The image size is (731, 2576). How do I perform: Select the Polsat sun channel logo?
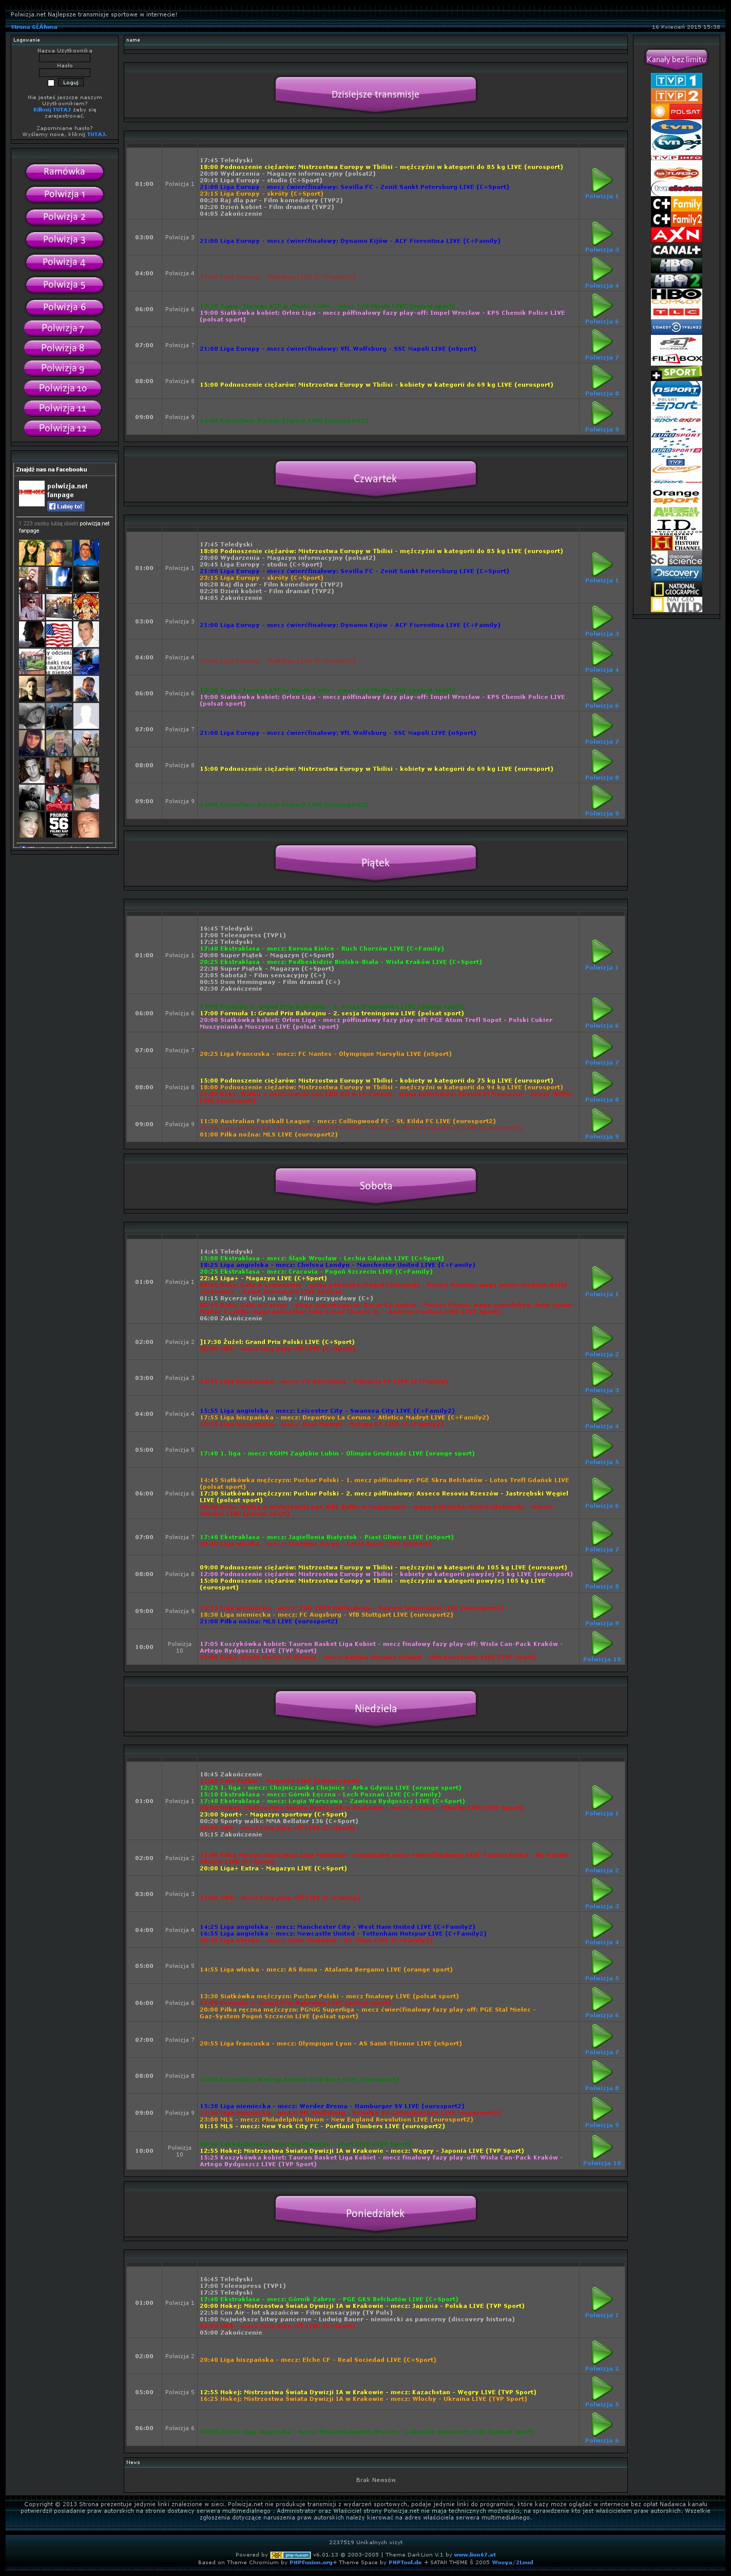coord(676,112)
